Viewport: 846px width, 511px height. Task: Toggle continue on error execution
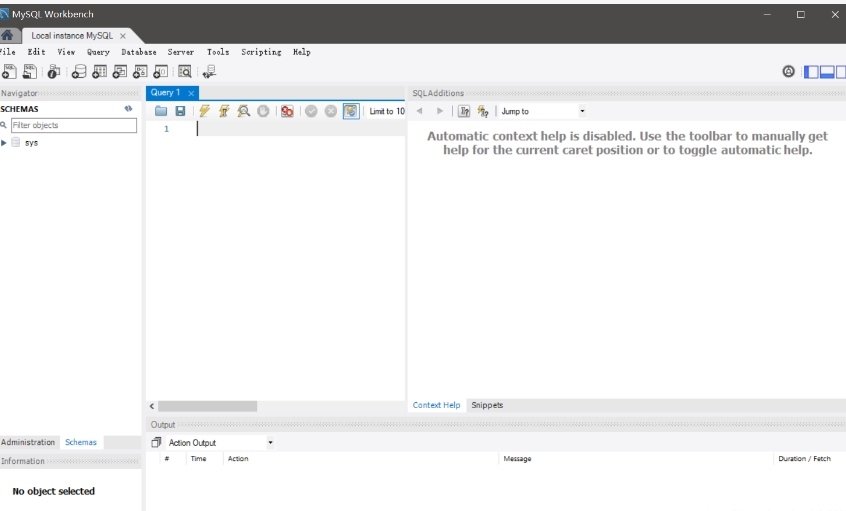(287, 111)
